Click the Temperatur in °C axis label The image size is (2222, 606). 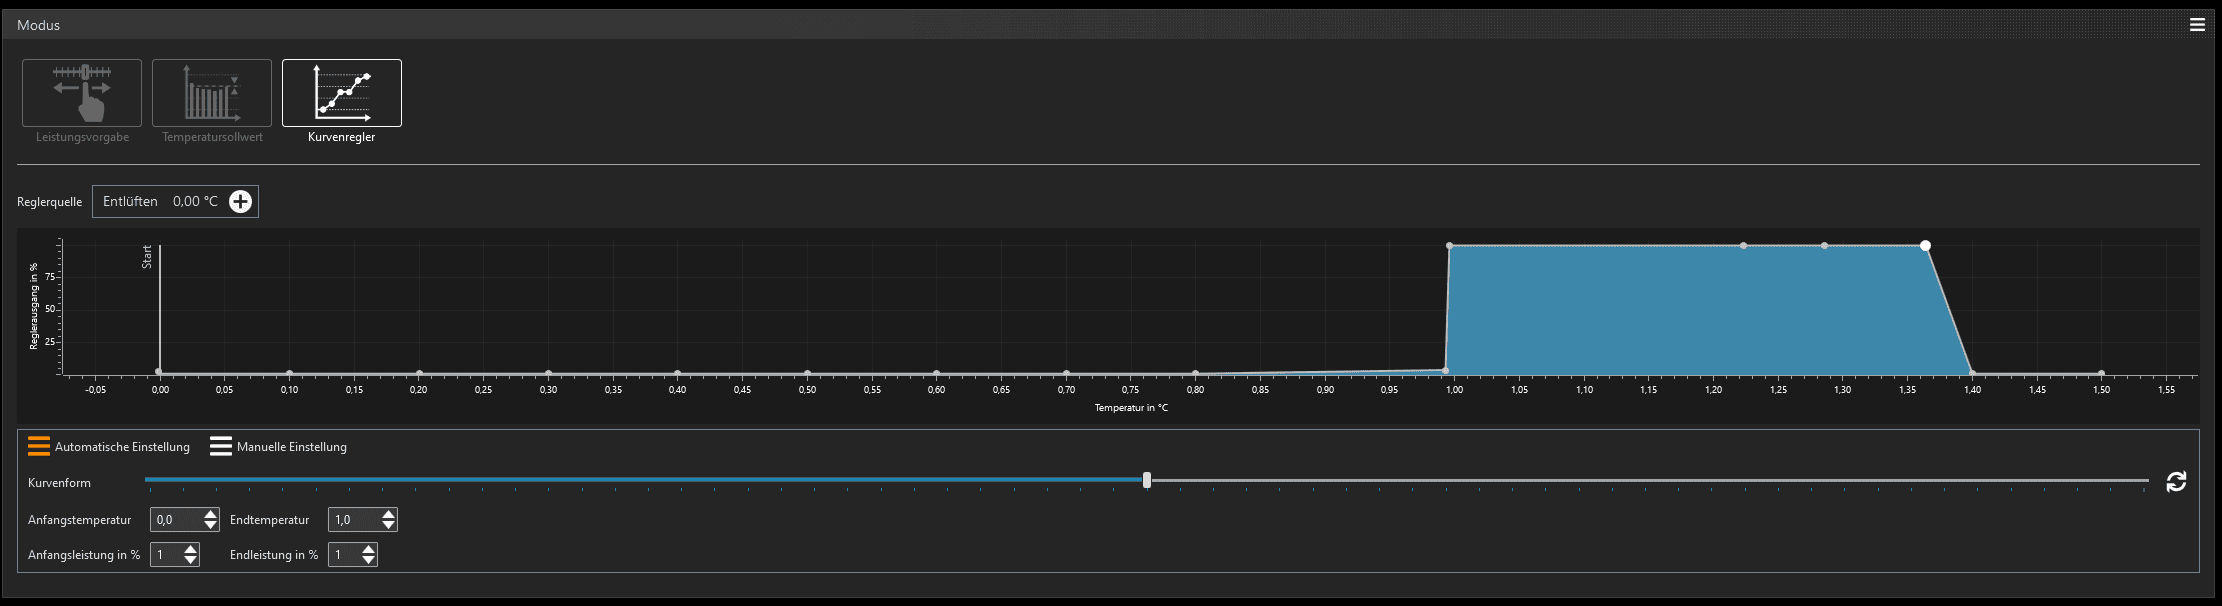pos(1131,408)
